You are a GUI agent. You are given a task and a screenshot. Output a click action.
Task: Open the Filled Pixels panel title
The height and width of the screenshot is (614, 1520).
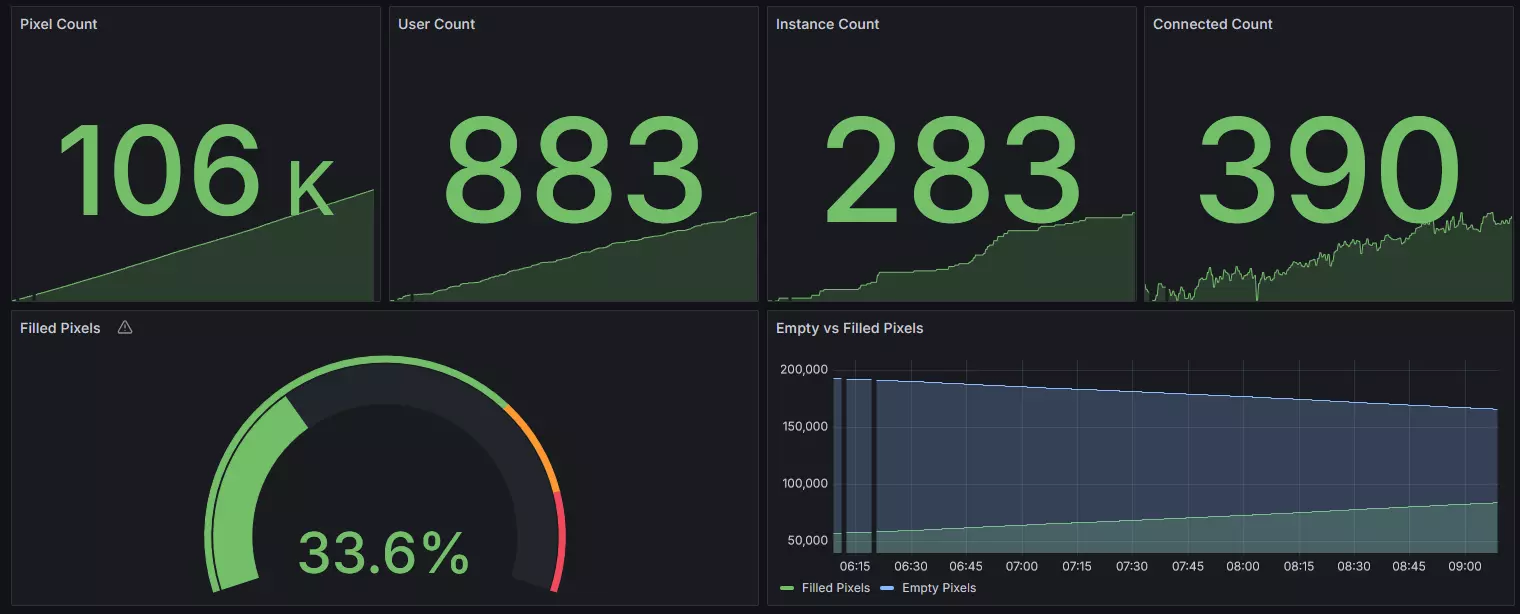(x=60, y=328)
